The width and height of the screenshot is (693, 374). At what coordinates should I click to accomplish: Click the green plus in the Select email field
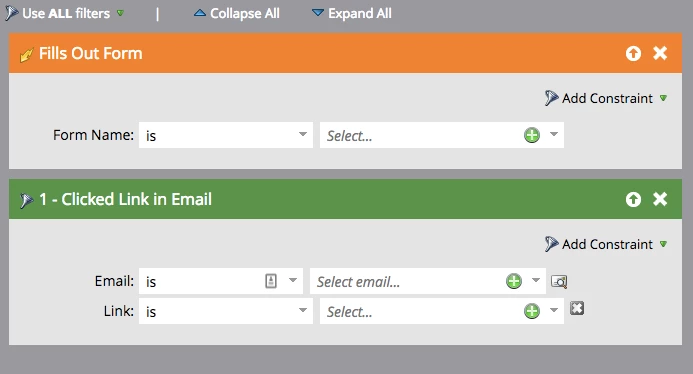514,281
